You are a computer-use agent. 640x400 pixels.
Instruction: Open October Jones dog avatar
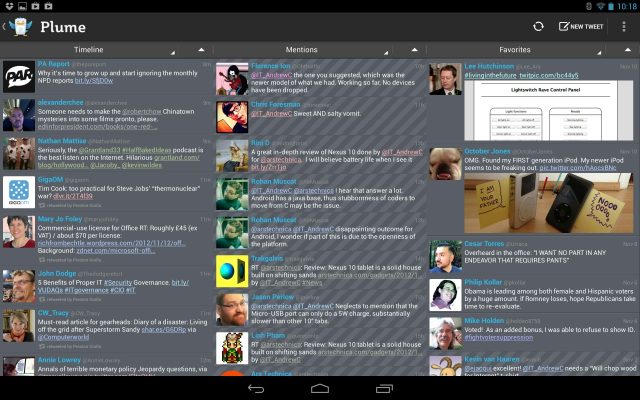point(445,164)
